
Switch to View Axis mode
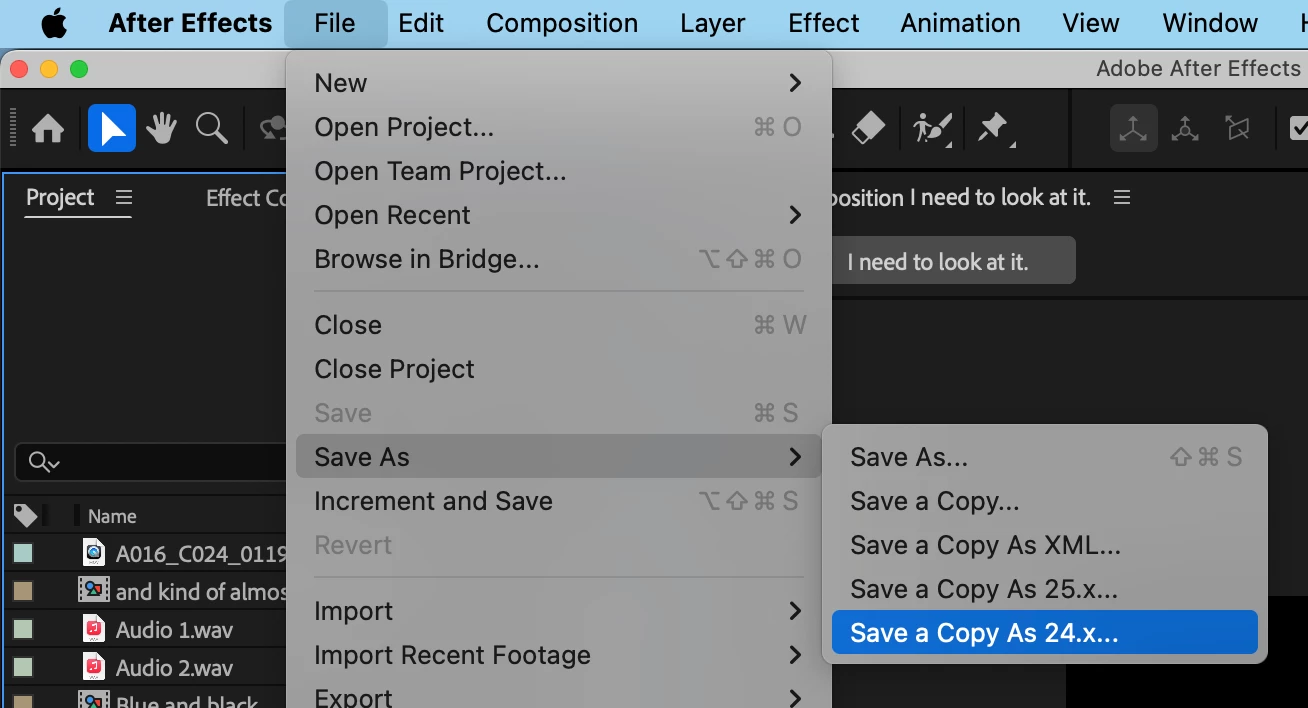click(x=1237, y=128)
